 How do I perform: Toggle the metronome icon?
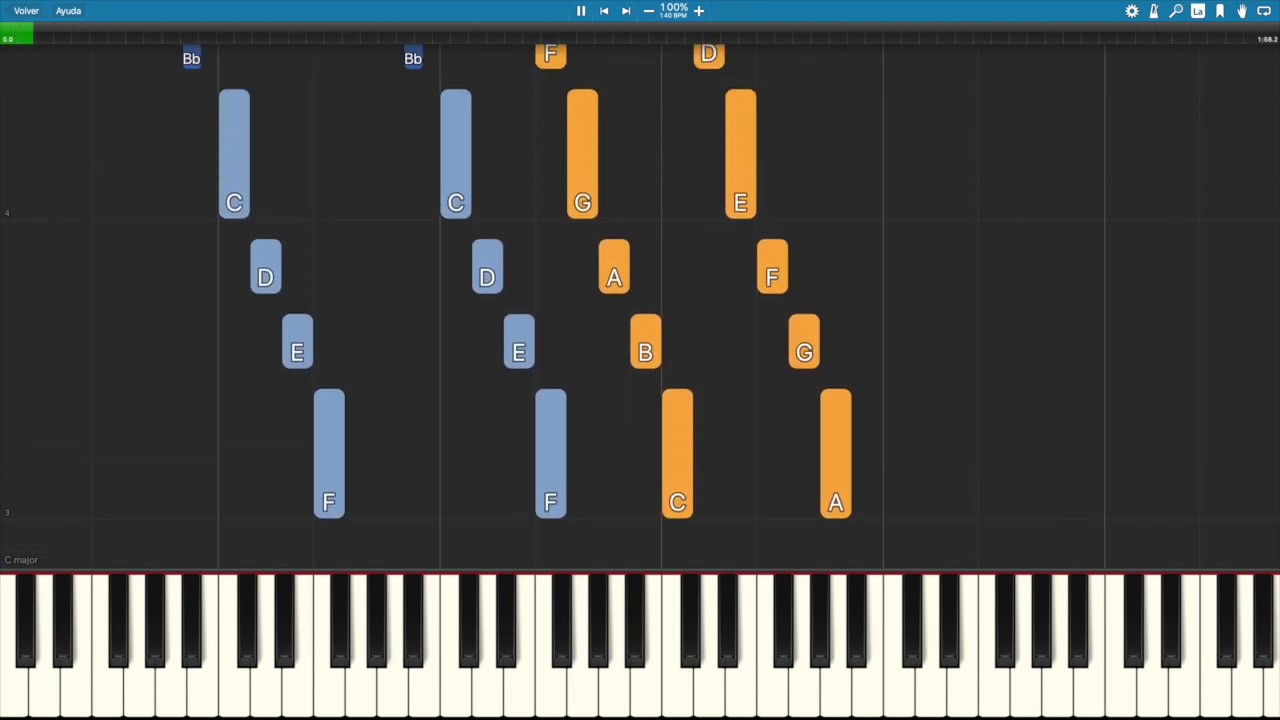1154,11
